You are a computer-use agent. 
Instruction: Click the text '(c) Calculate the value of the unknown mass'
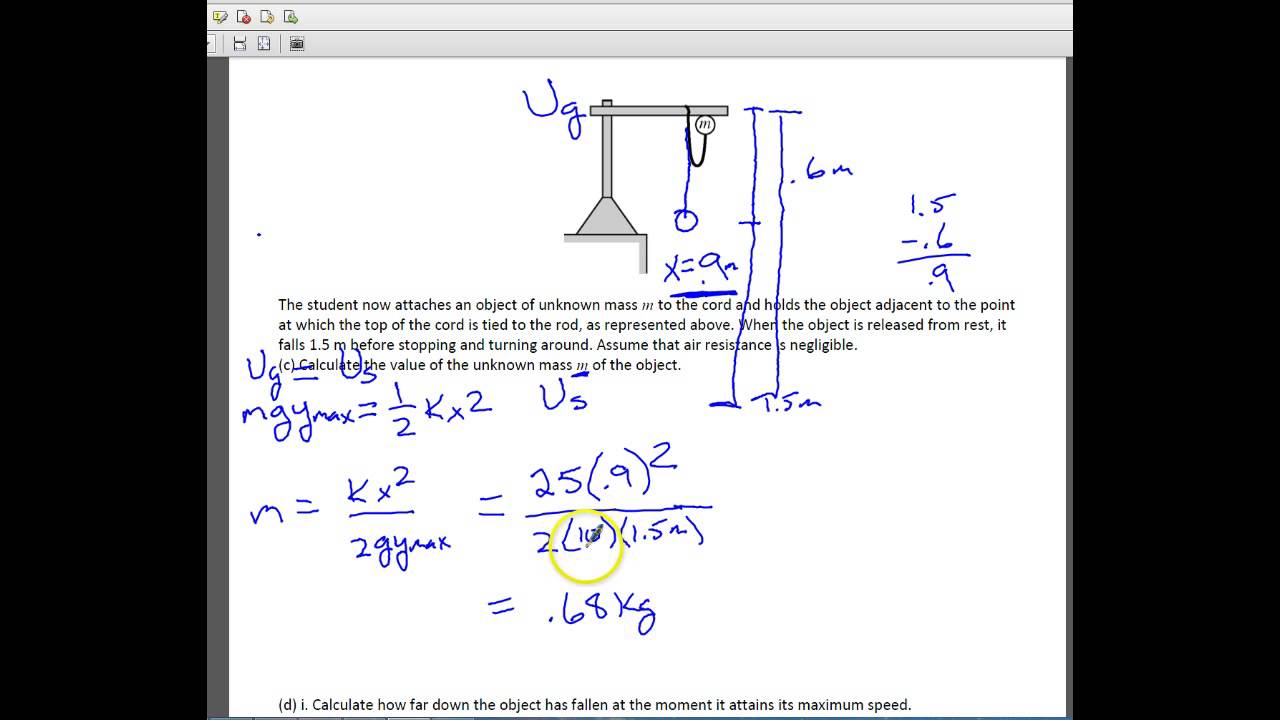click(x=426, y=365)
